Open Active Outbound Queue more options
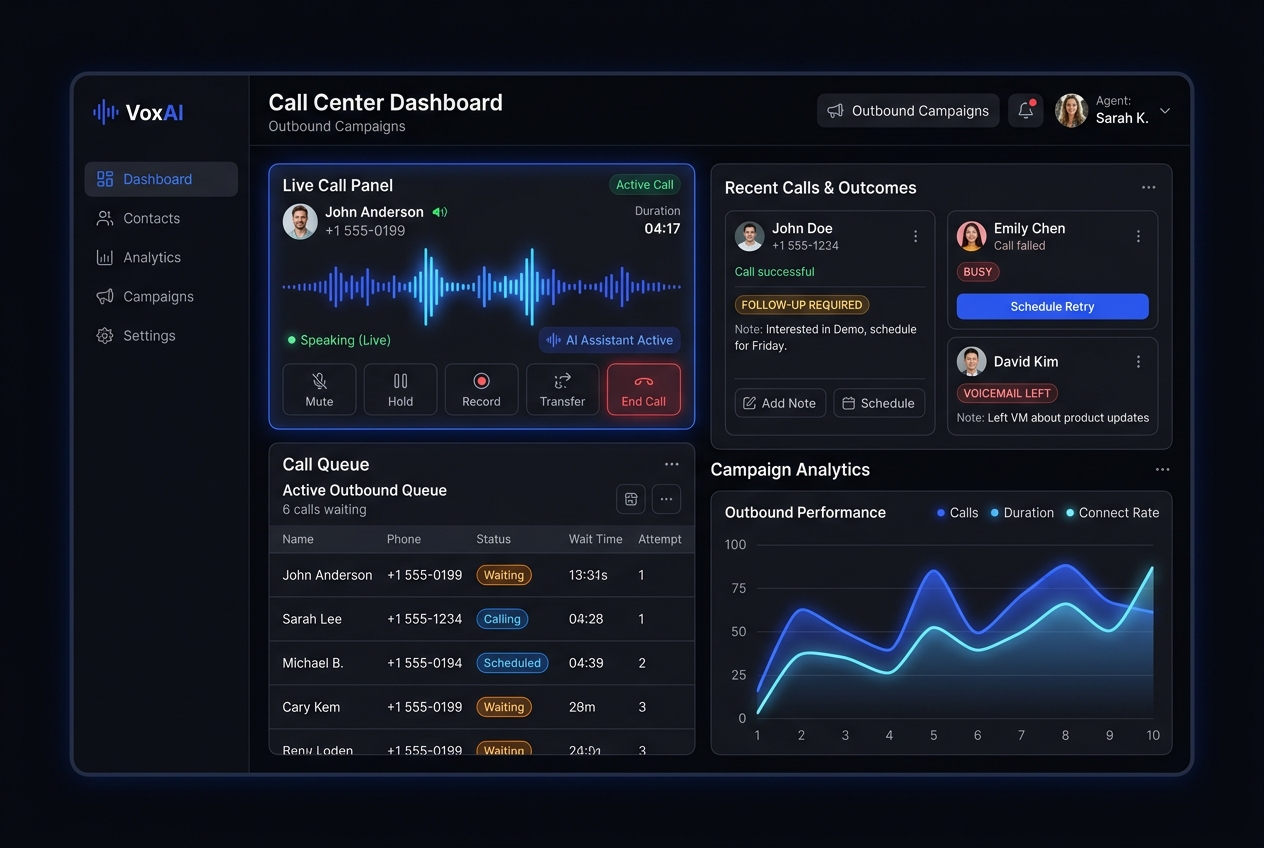The height and width of the screenshot is (848, 1264). click(666, 499)
